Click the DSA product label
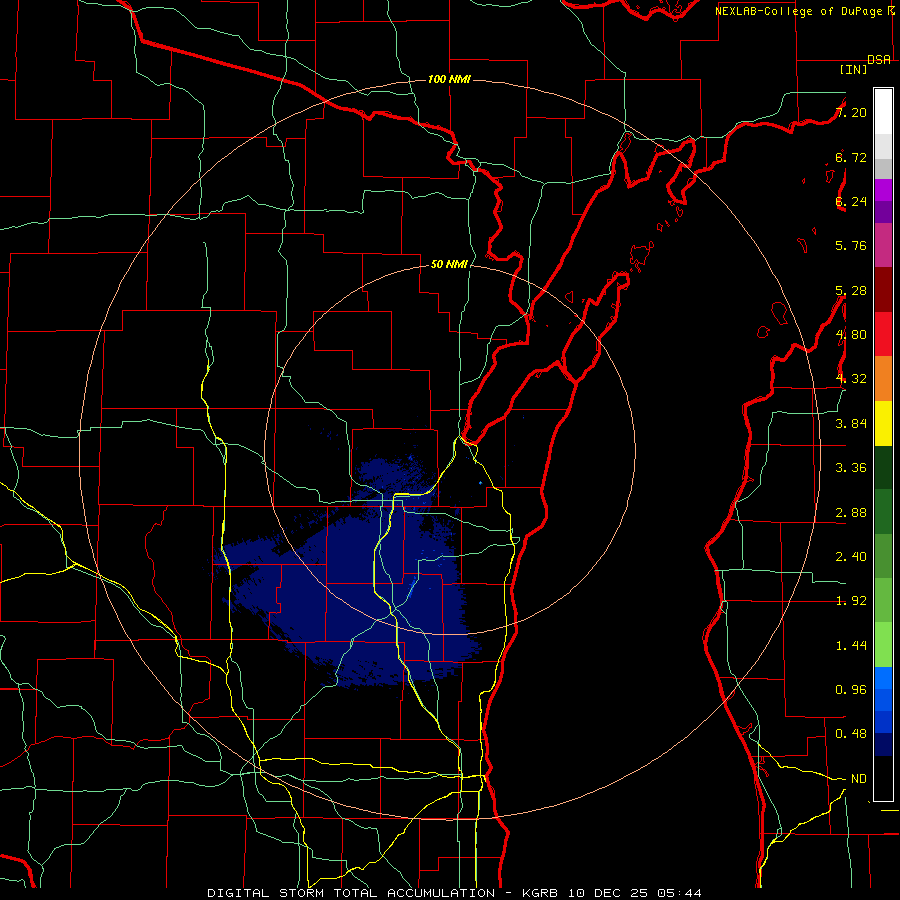 pyautogui.click(x=879, y=59)
